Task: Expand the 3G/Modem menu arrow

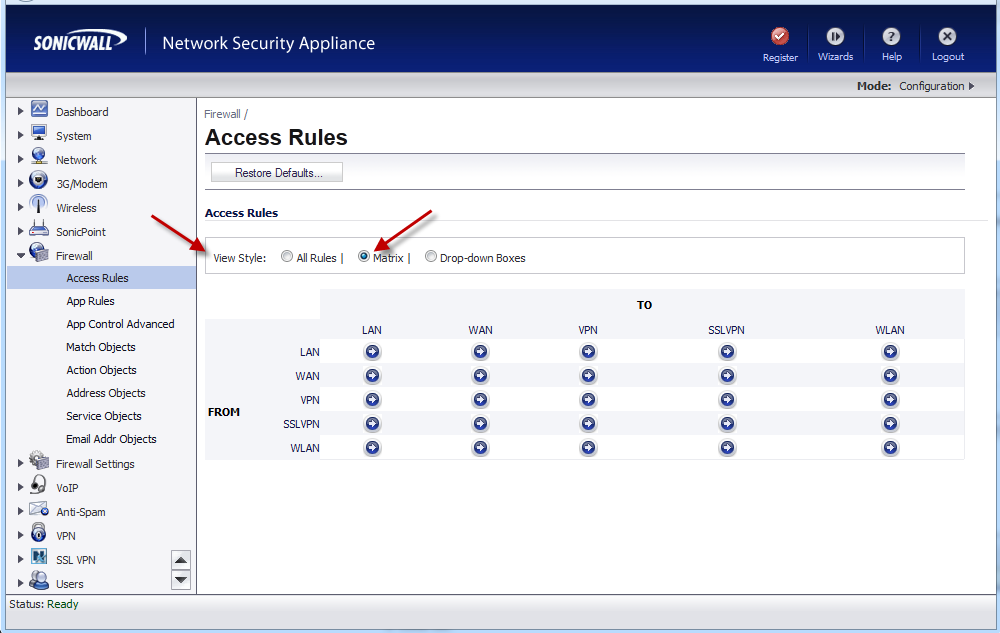Action: pos(20,183)
